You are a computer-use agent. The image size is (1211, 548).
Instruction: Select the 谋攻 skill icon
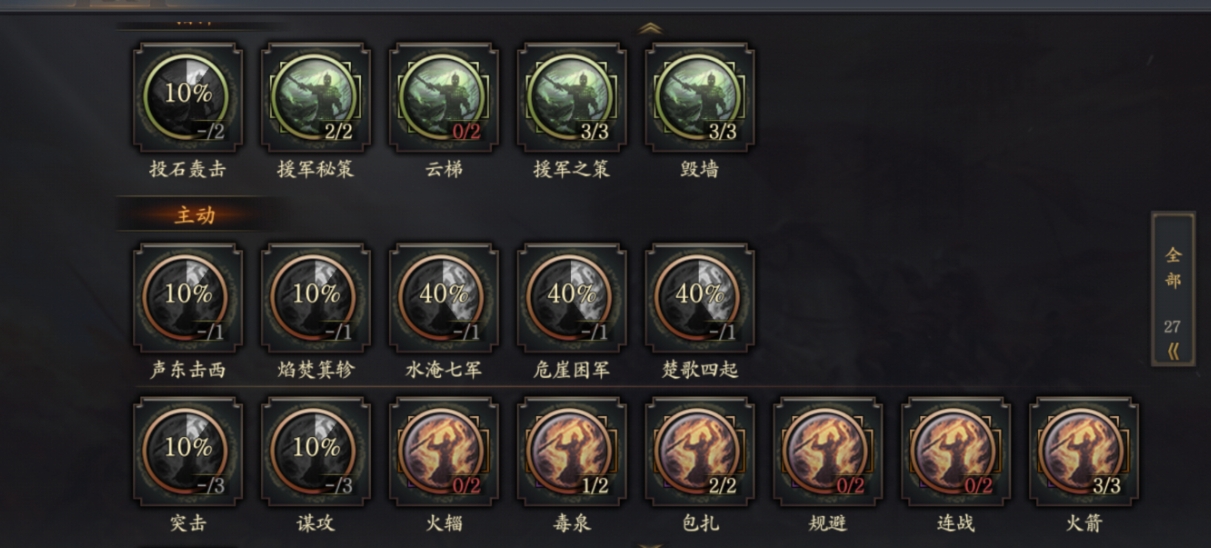(x=316, y=452)
